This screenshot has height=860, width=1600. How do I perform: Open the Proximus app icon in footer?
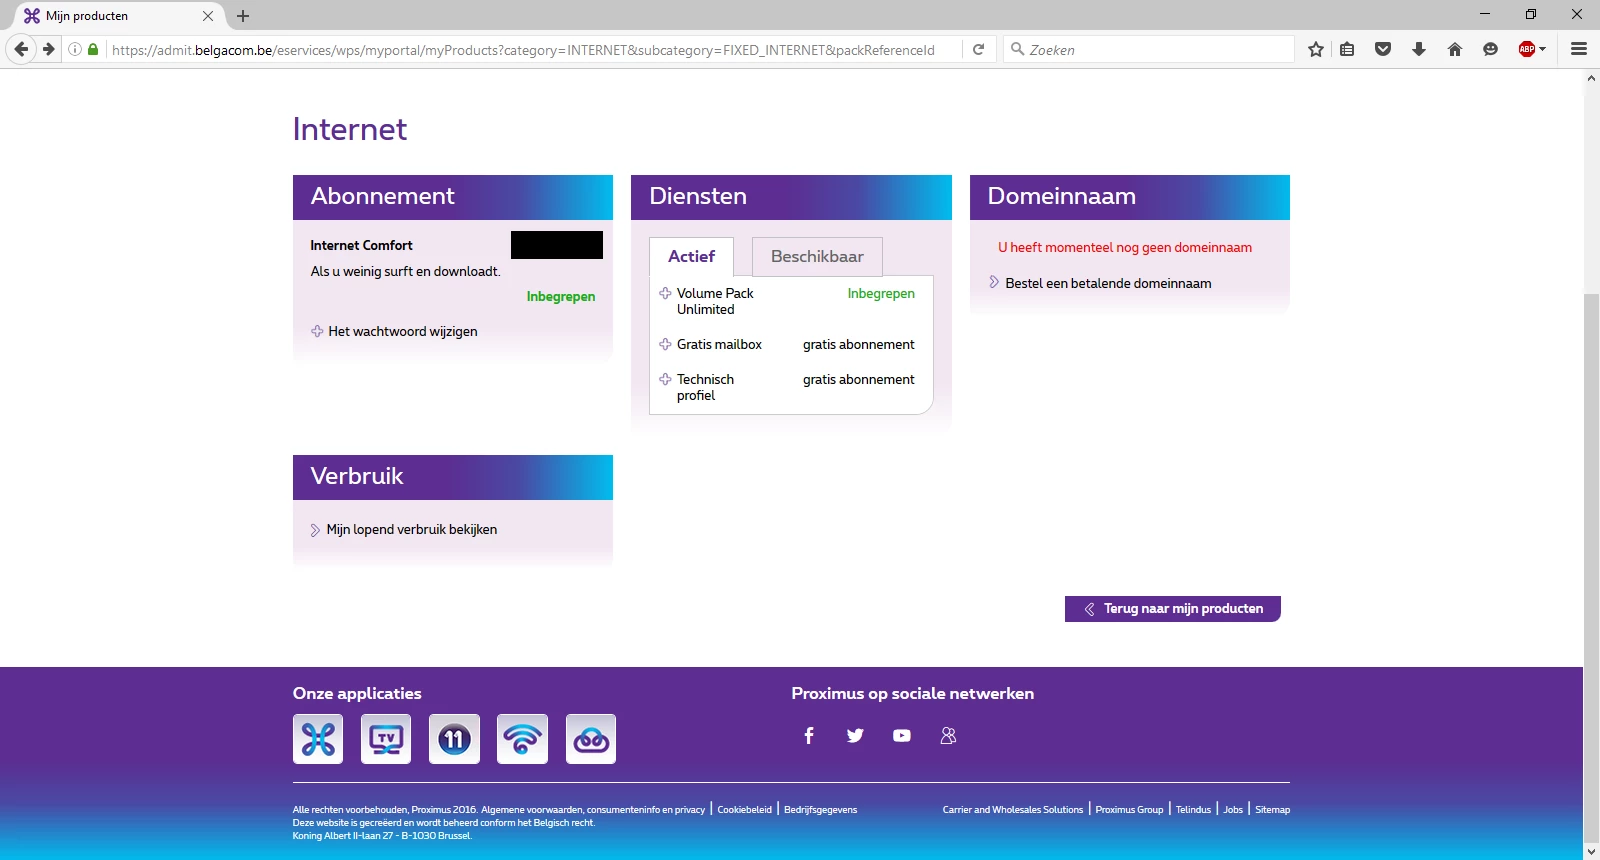318,739
